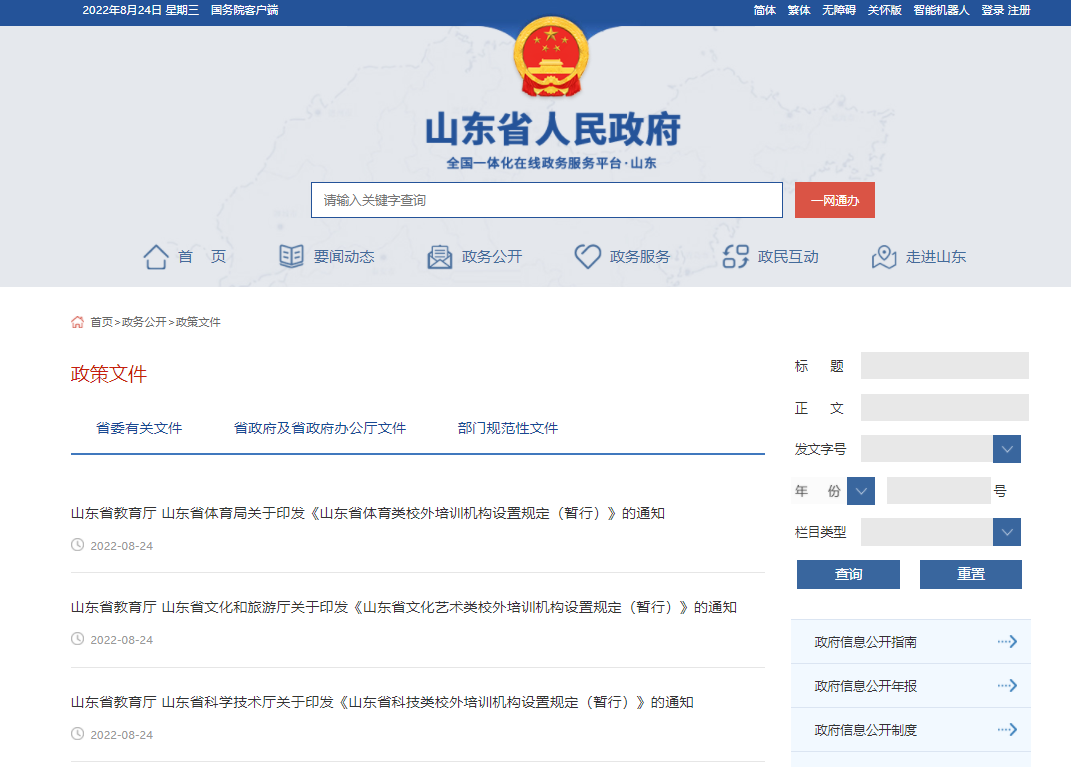Open 首 页 navigation item
The width and height of the screenshot is (1071, 767).
201,257
